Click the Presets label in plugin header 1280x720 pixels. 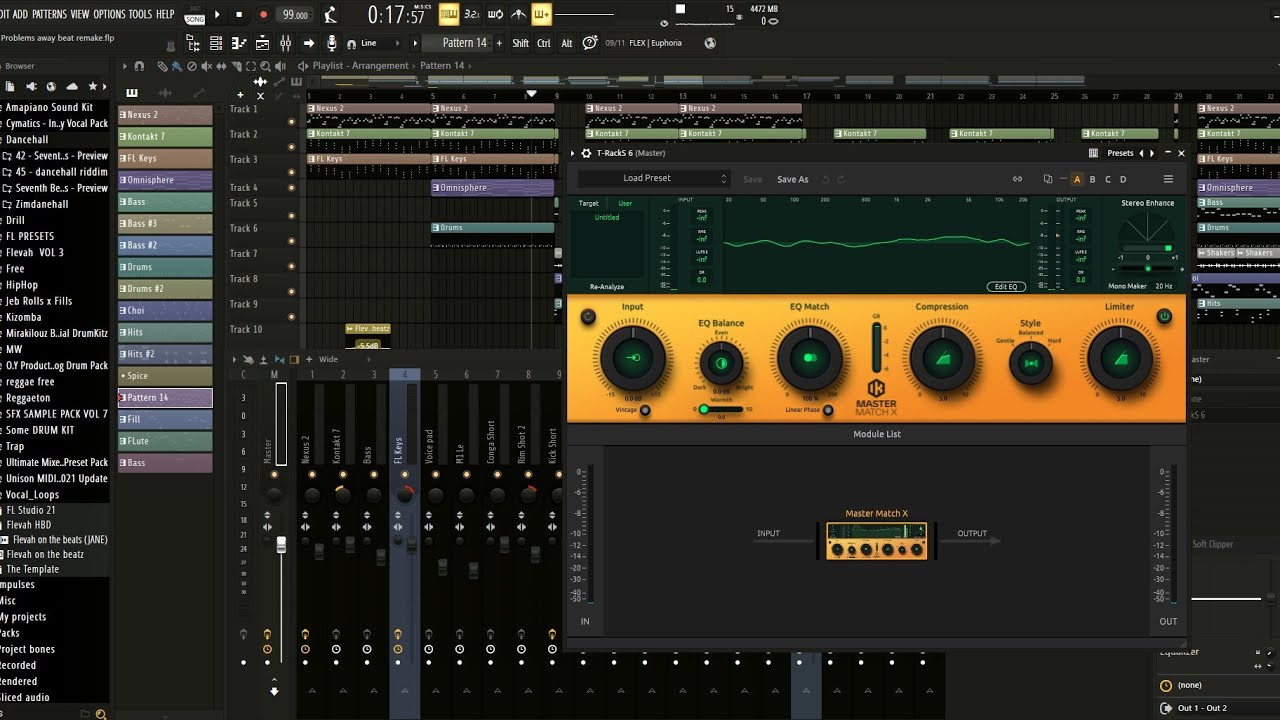(1121, 153)
